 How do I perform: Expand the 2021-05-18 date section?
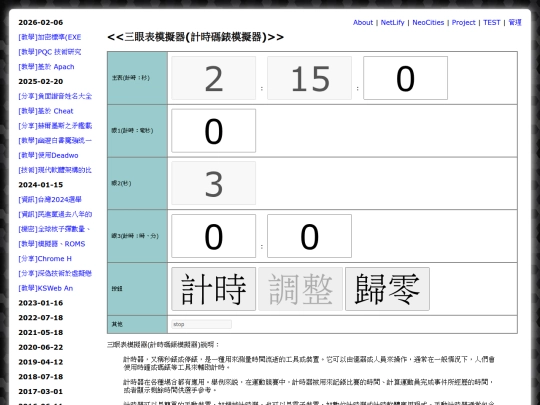(x=41, y=333)
